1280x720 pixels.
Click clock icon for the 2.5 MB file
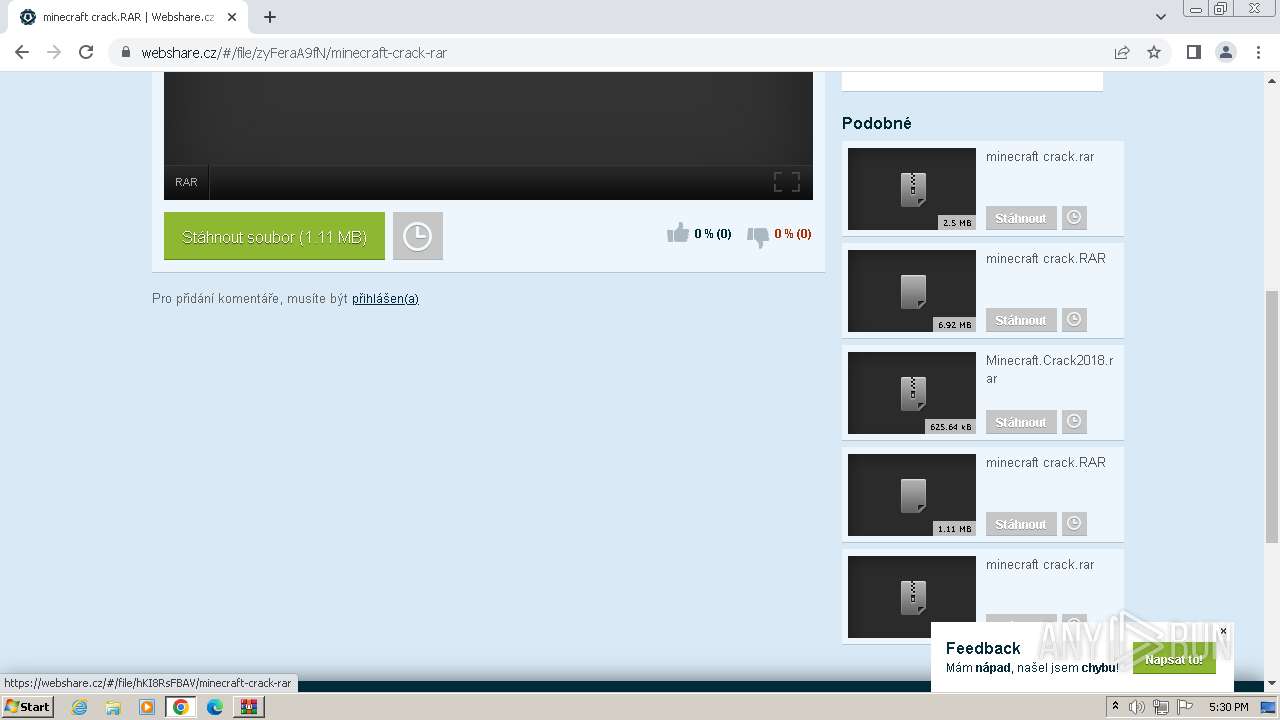(x=1074, y=218)
